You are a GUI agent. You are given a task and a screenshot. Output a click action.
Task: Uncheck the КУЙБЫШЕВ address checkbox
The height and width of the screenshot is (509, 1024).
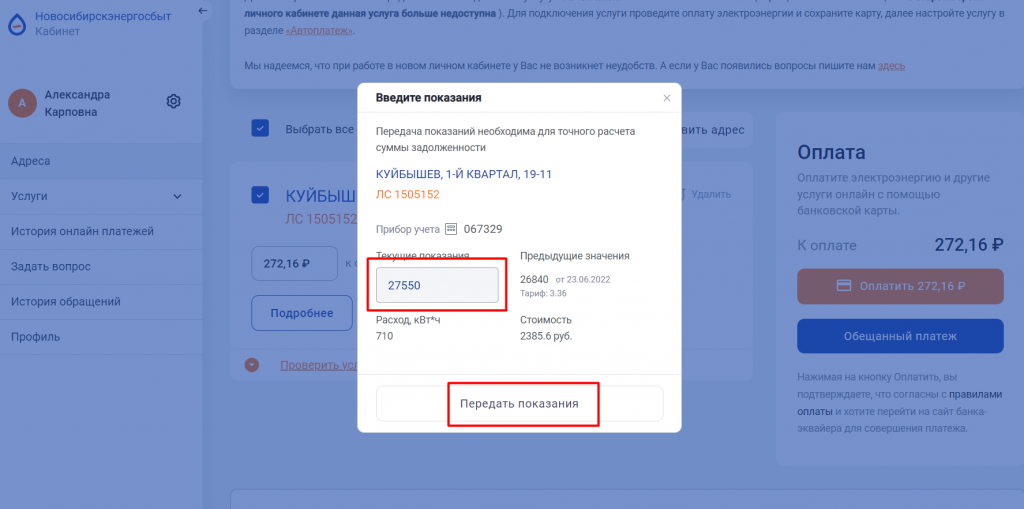tap(260, 195)
